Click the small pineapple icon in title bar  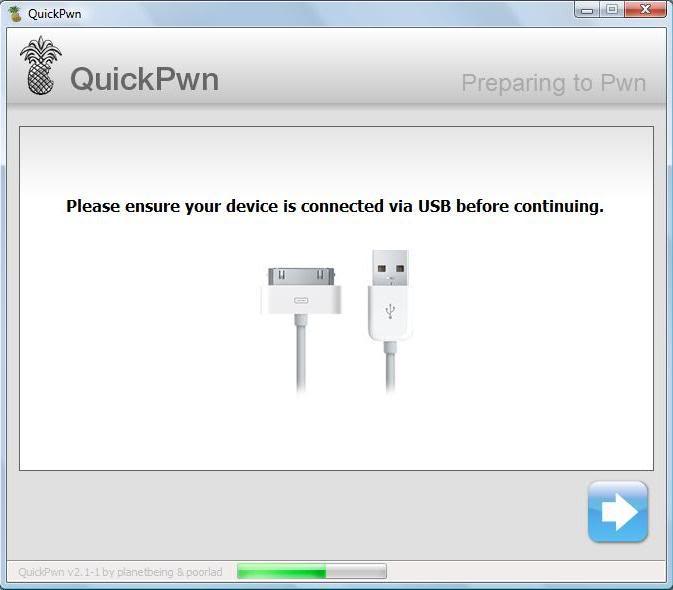(15, 14)
